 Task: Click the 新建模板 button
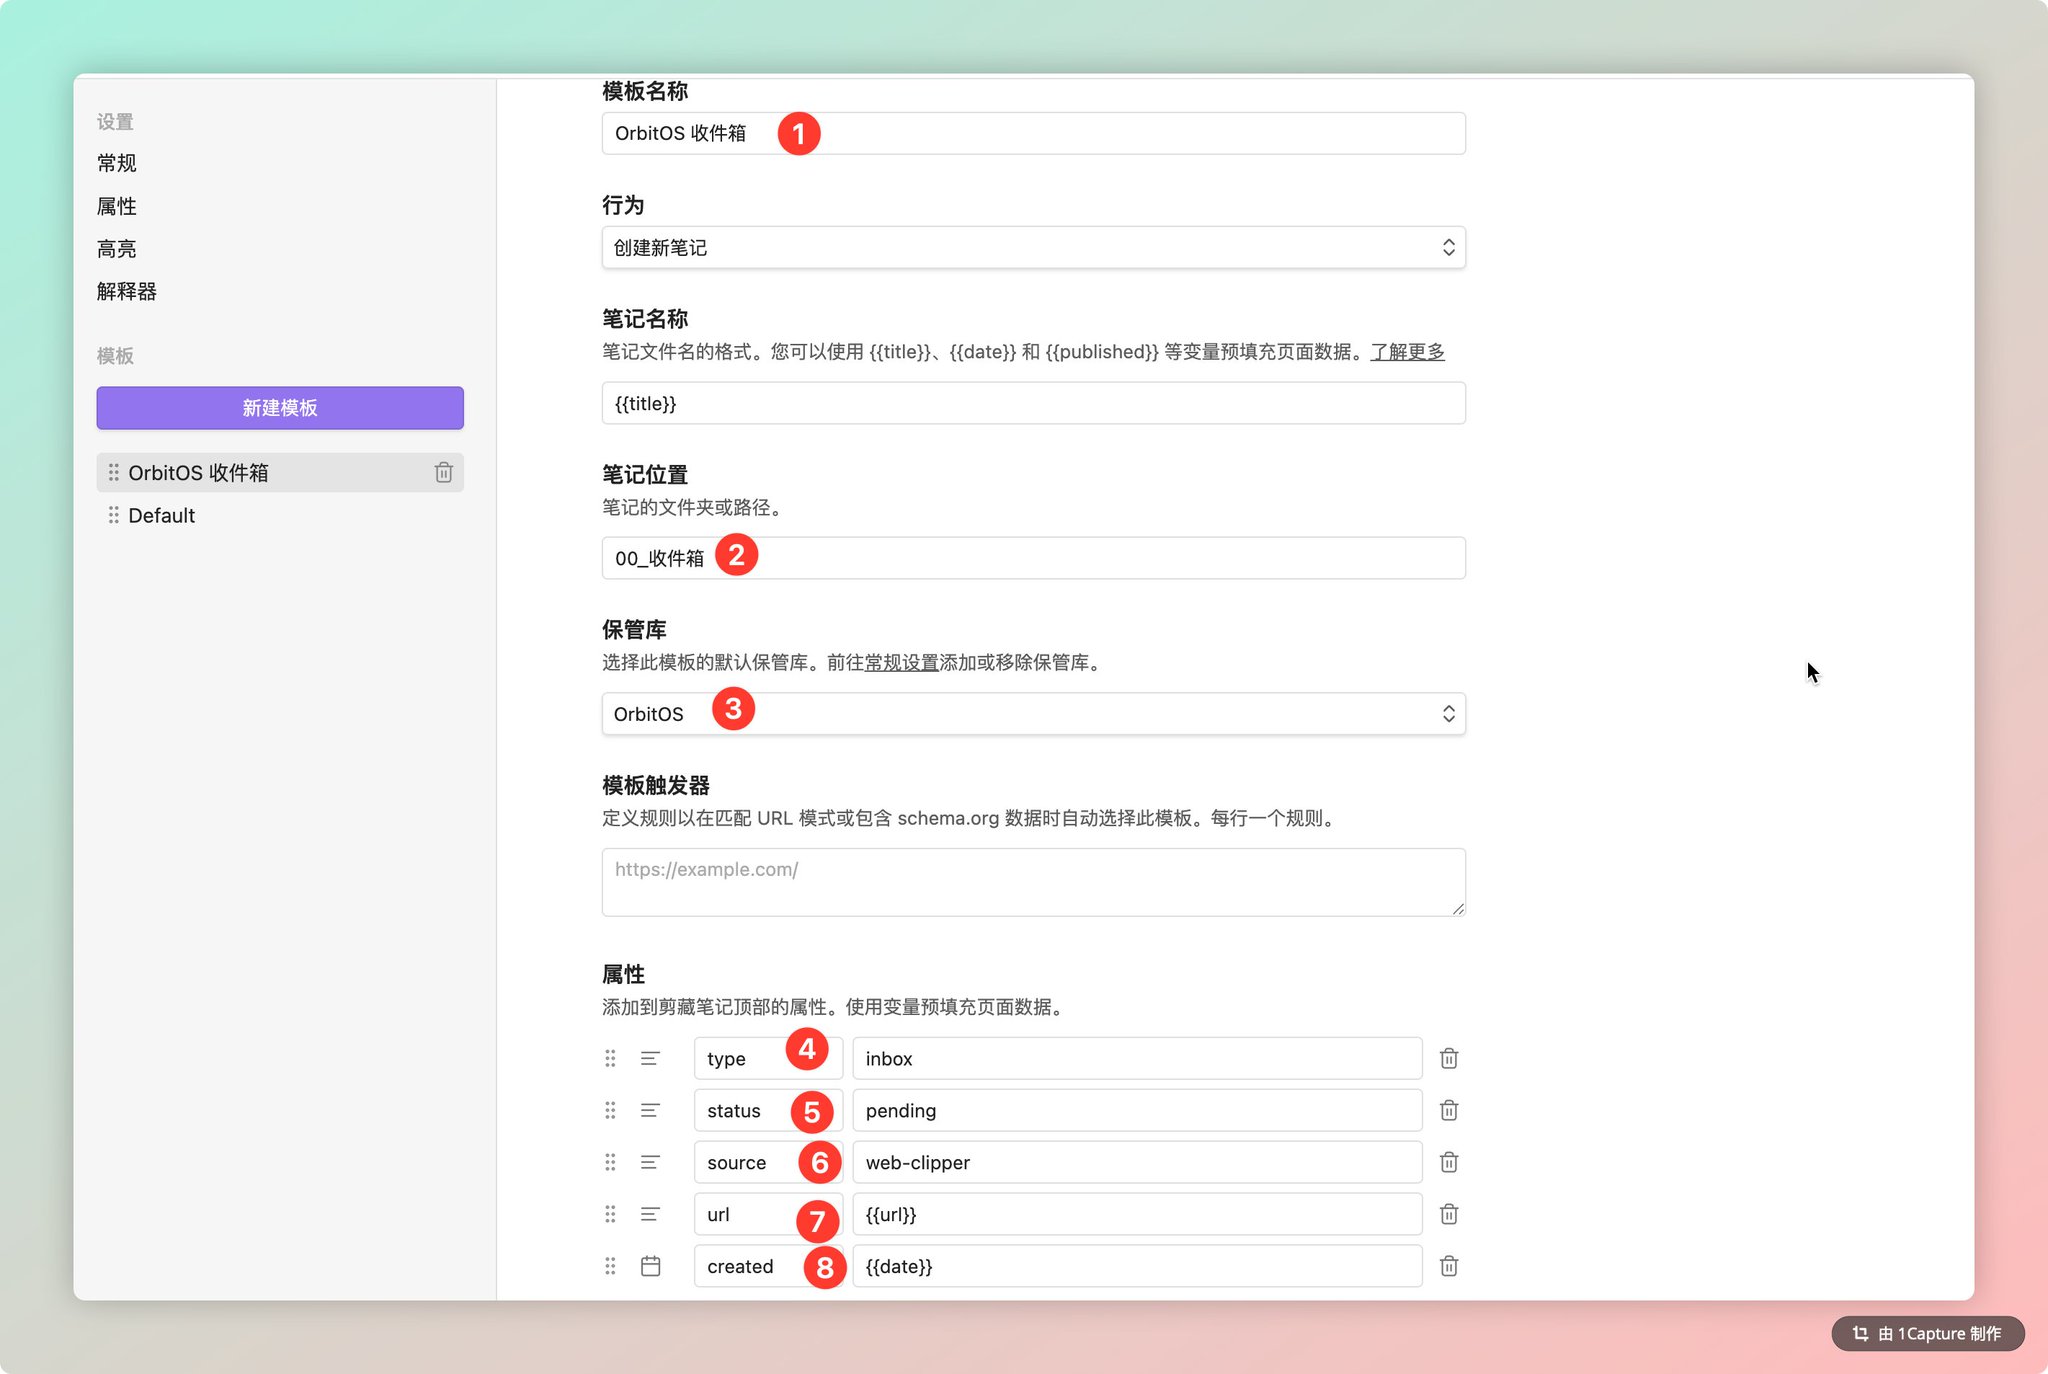click(280, 408)
